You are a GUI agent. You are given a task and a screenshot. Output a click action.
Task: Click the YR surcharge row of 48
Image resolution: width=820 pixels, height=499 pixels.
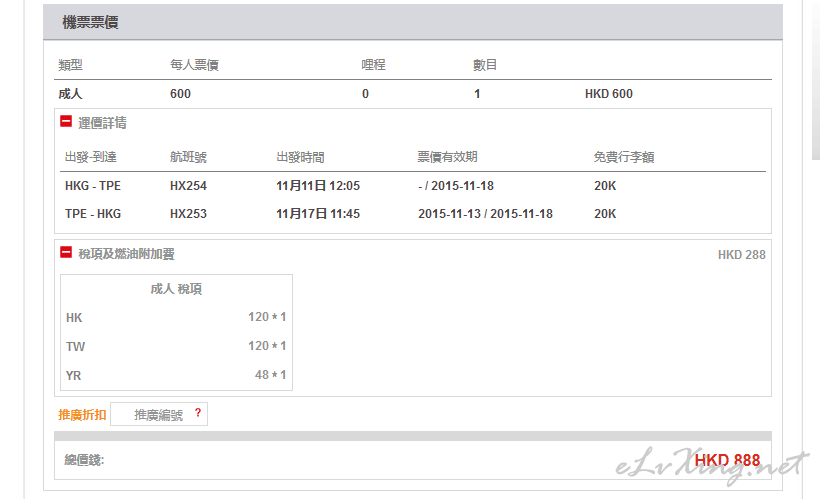click(x=176, y=375)
